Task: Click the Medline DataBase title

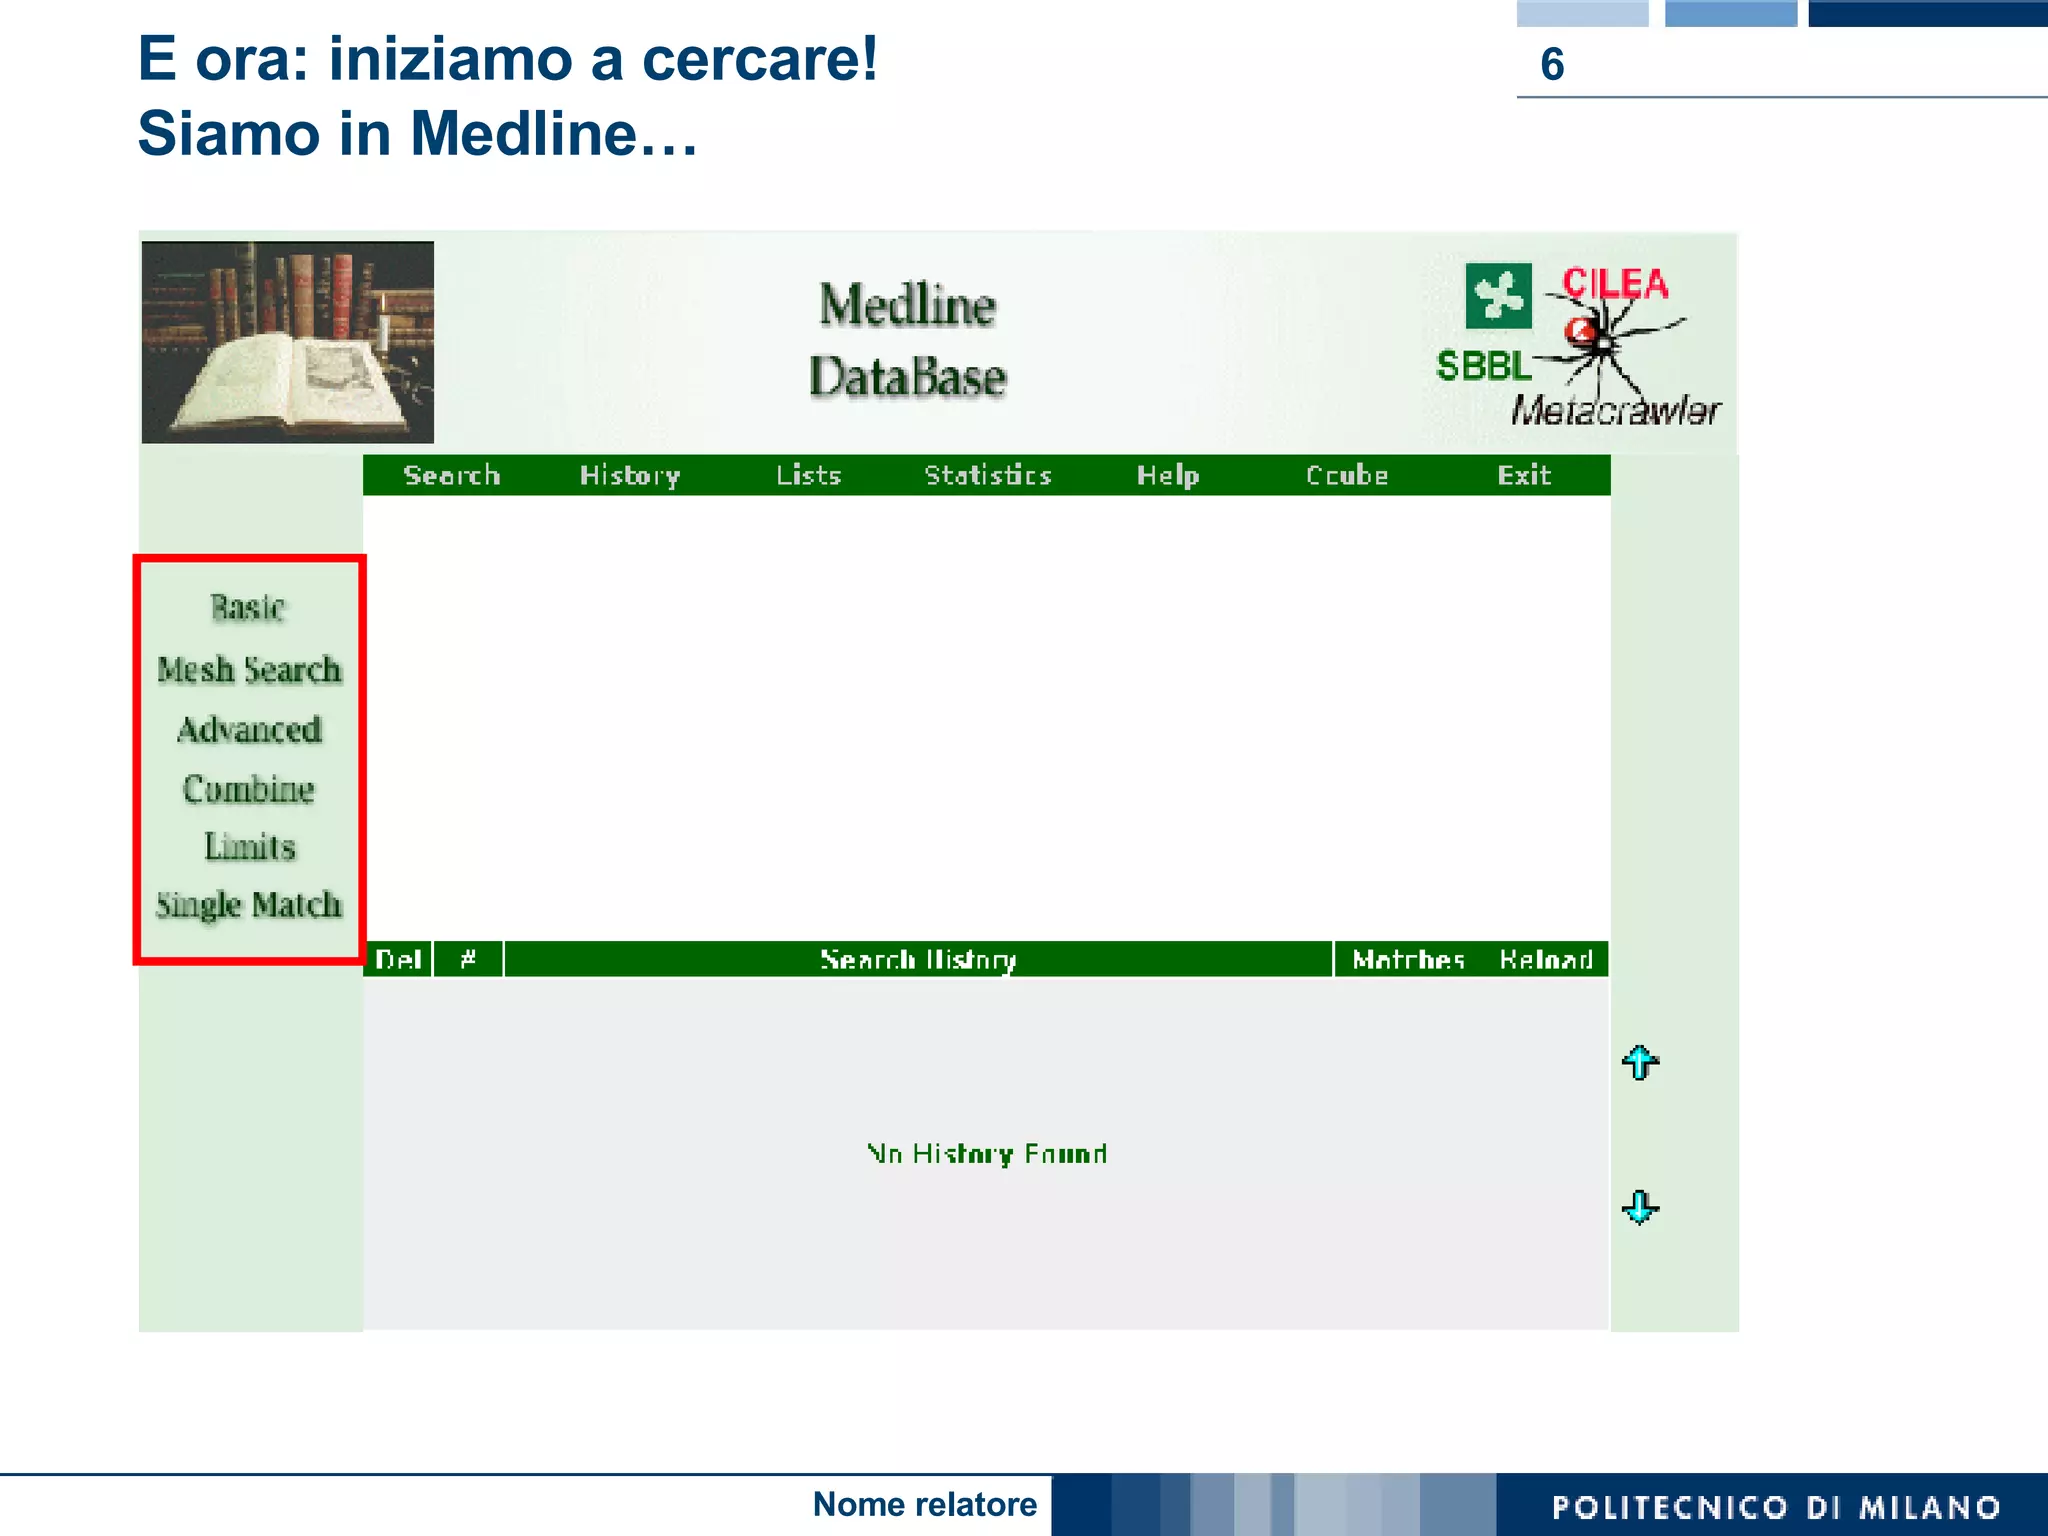Action: click(908, 341)
